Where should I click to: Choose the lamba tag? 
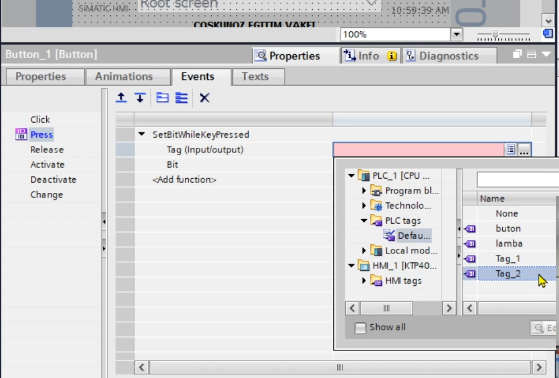click(509, 244)
